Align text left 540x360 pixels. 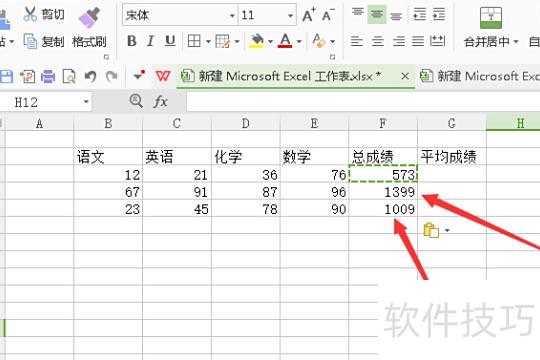[356, 41]
